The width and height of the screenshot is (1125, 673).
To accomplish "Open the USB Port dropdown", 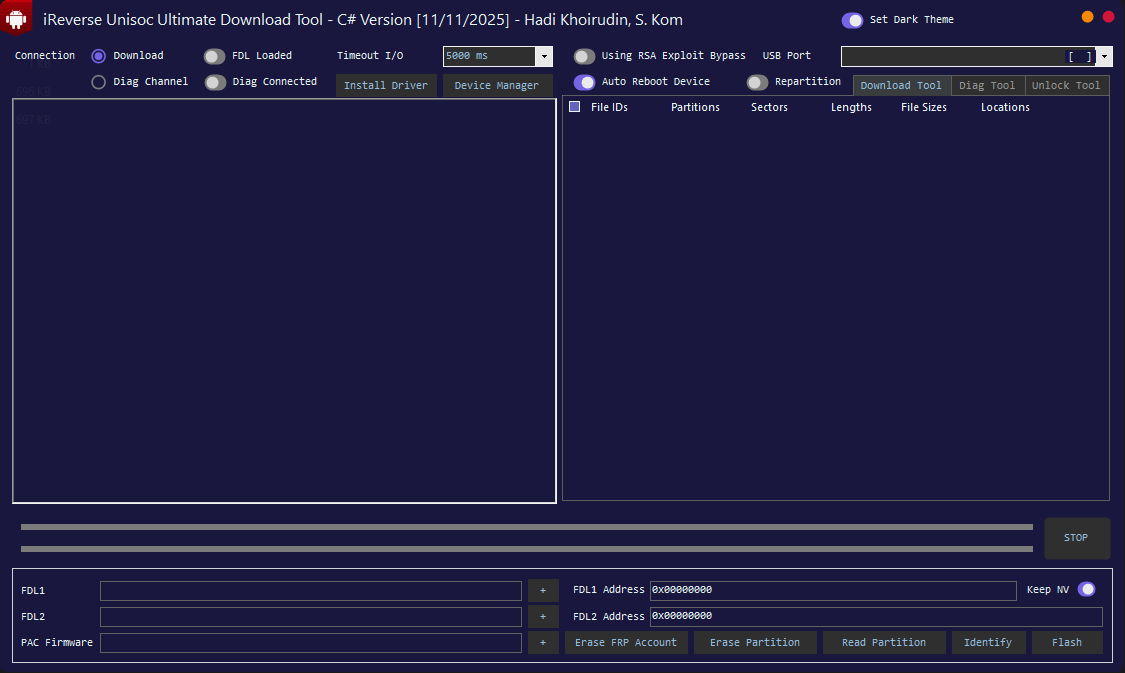I will (x=1103, y=56).
